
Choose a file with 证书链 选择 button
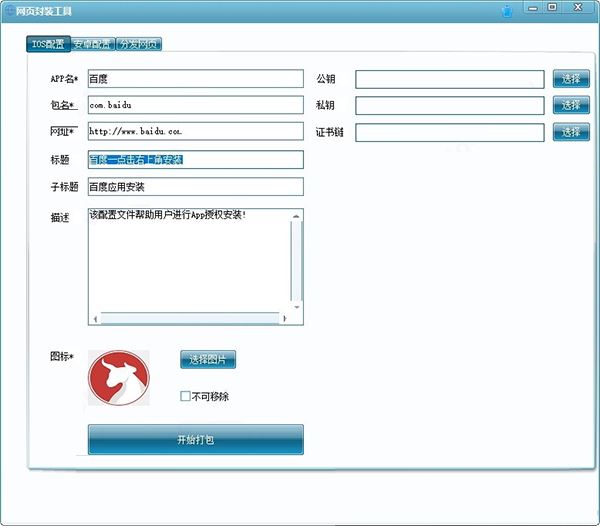pyautogui.click(x=571, y=132)
